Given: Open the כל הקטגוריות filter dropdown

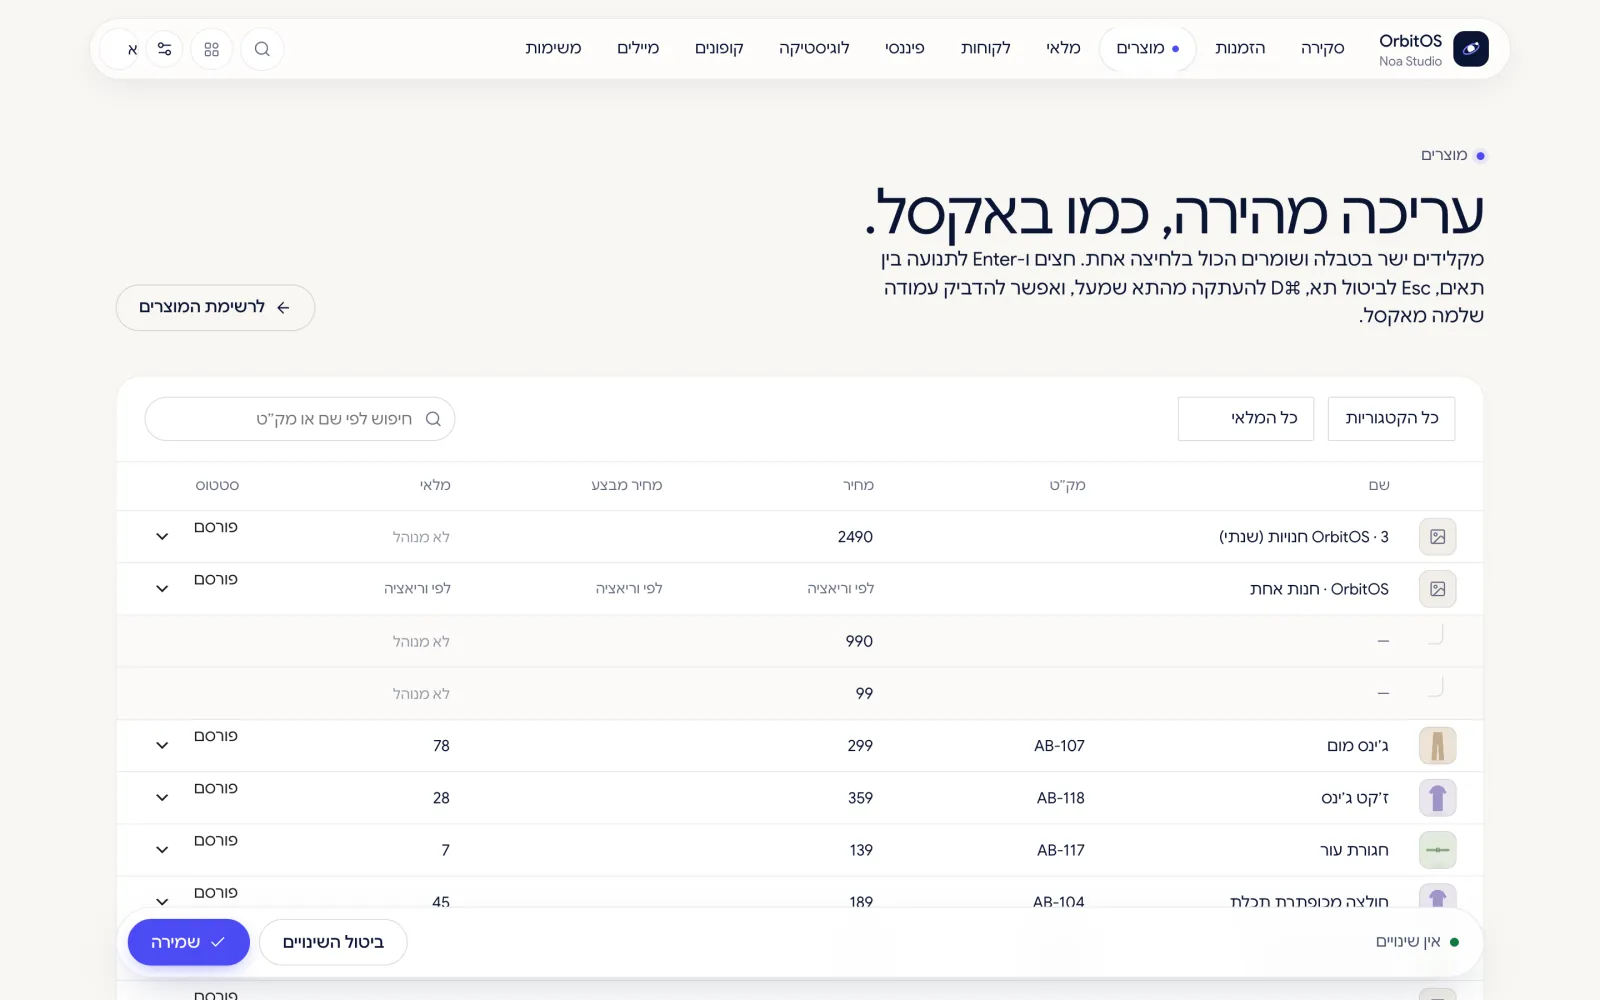Looking at the screenshot, I should point(1391,418).
